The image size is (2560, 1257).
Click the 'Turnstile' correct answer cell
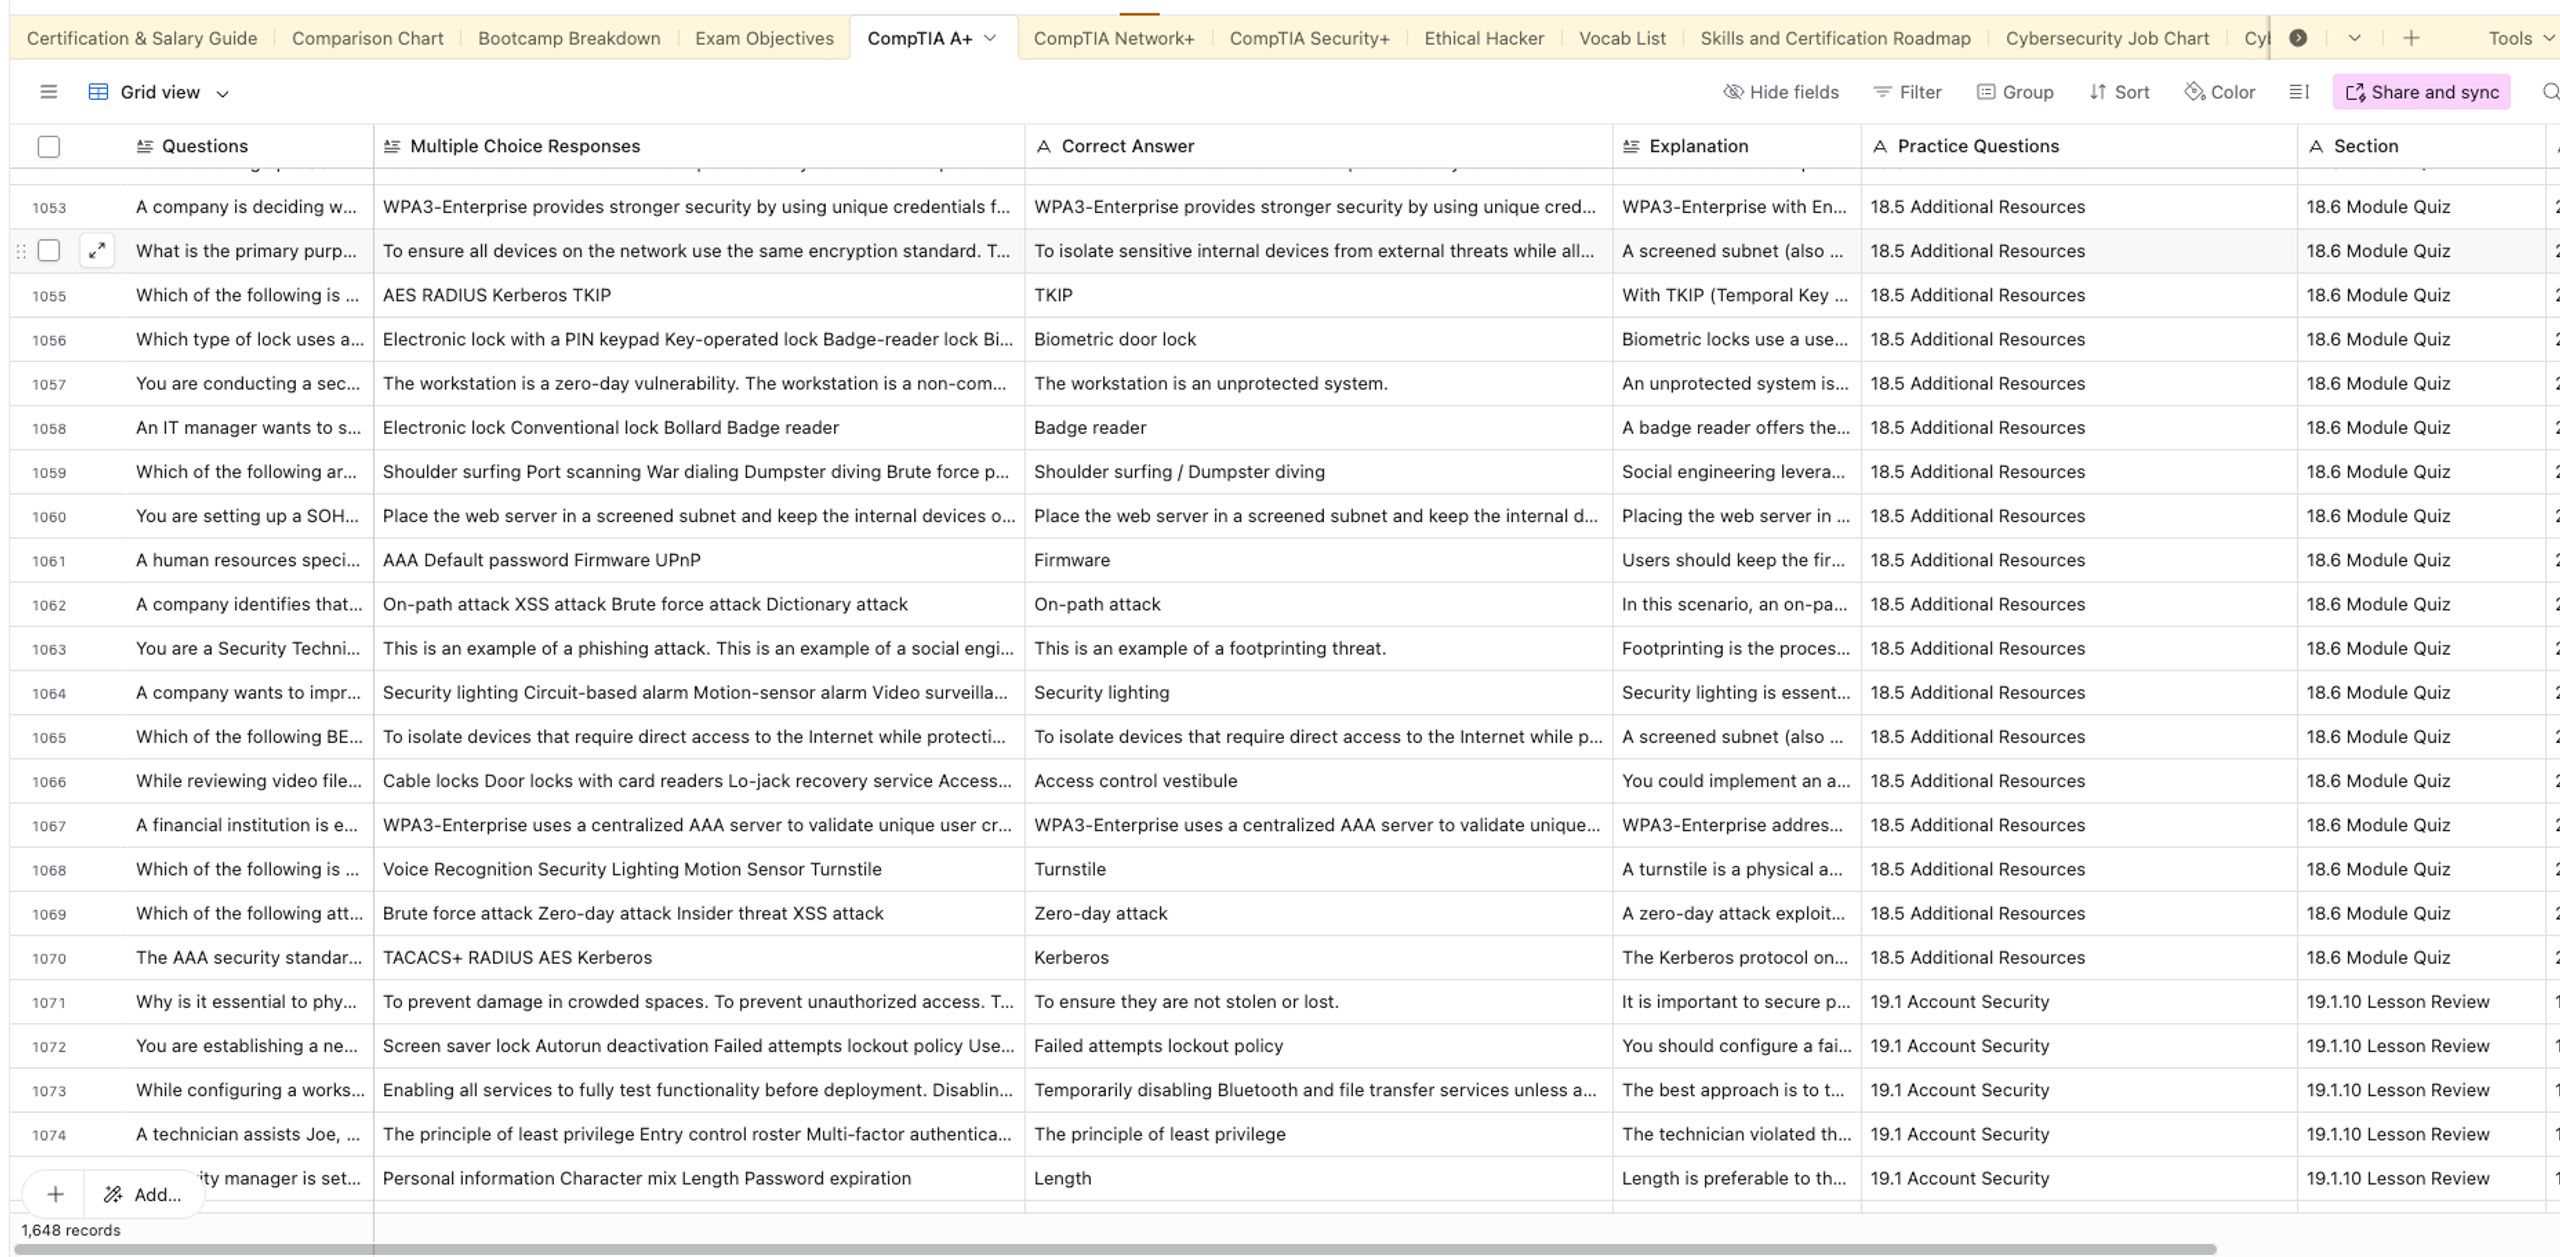[1318, 869]
